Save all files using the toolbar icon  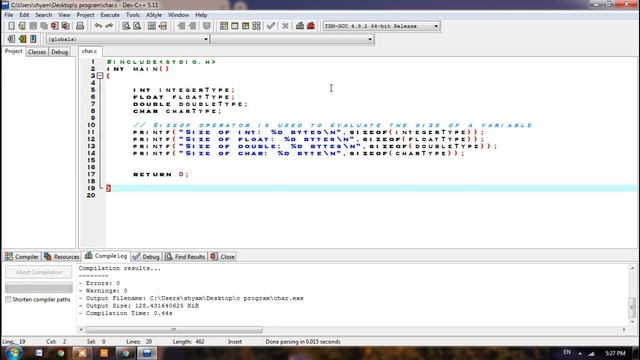point(44,26)
